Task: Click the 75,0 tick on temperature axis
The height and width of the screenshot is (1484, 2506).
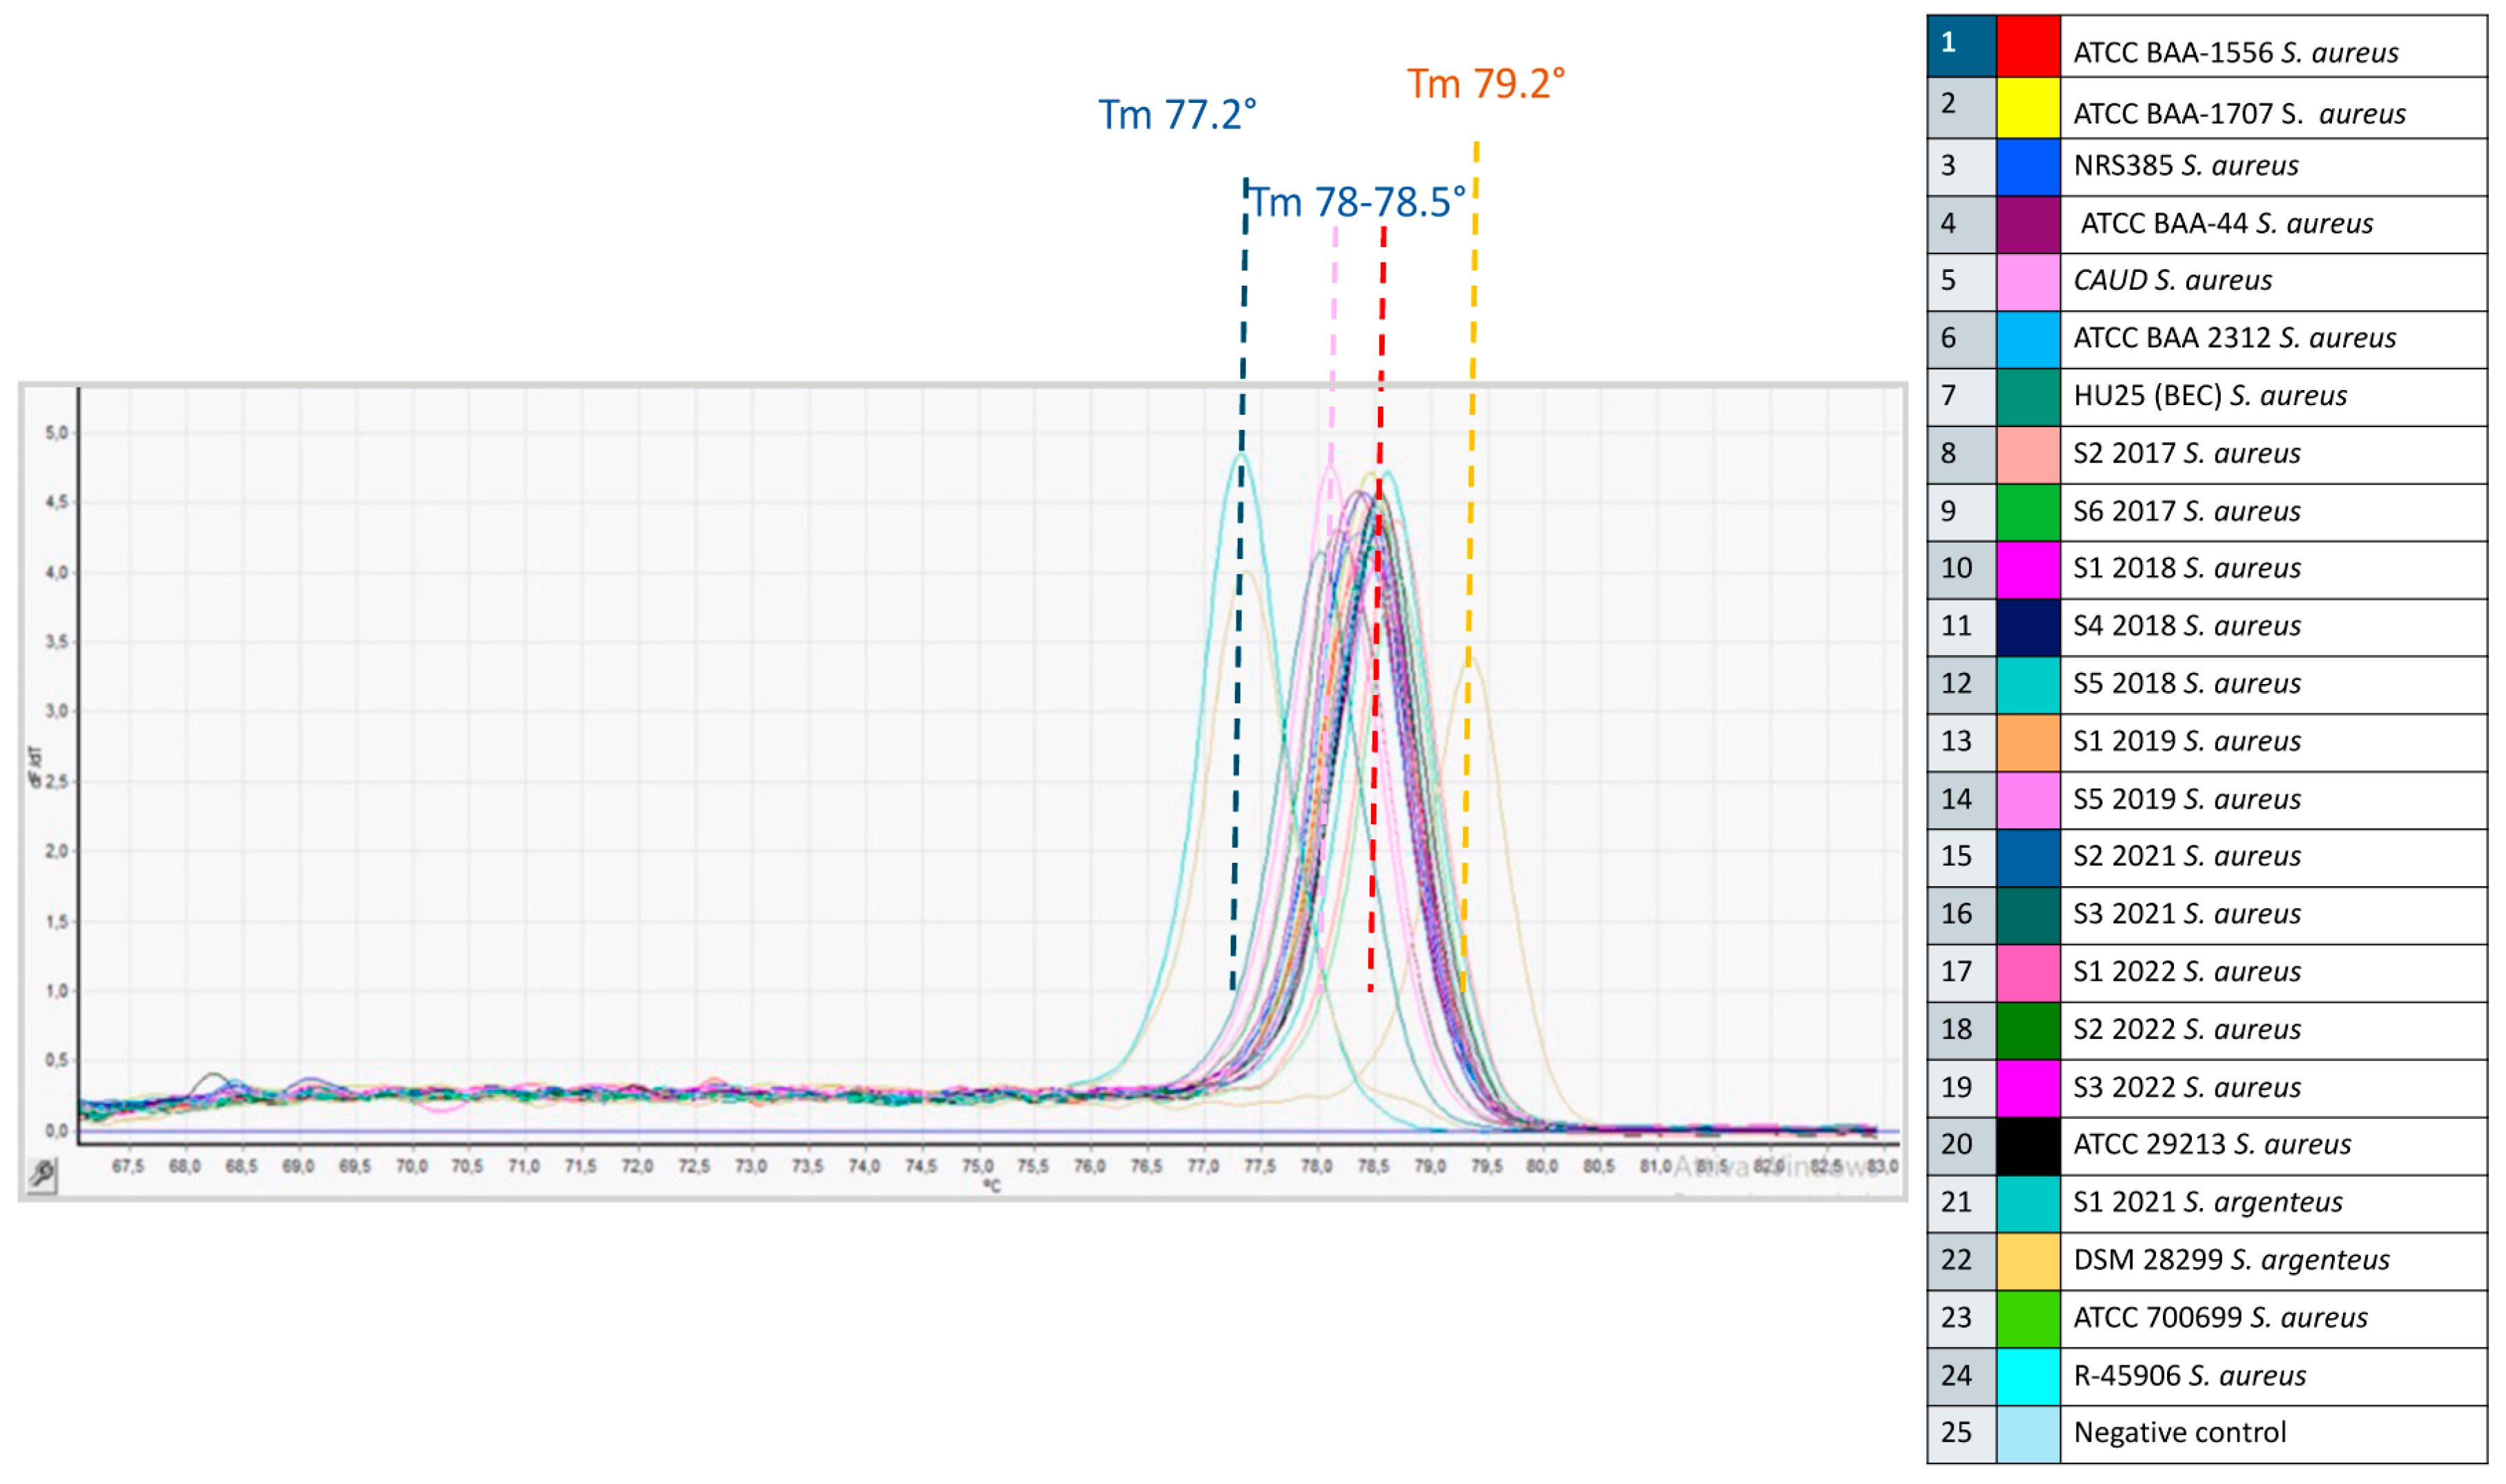Action: [x=978, y=1167]
